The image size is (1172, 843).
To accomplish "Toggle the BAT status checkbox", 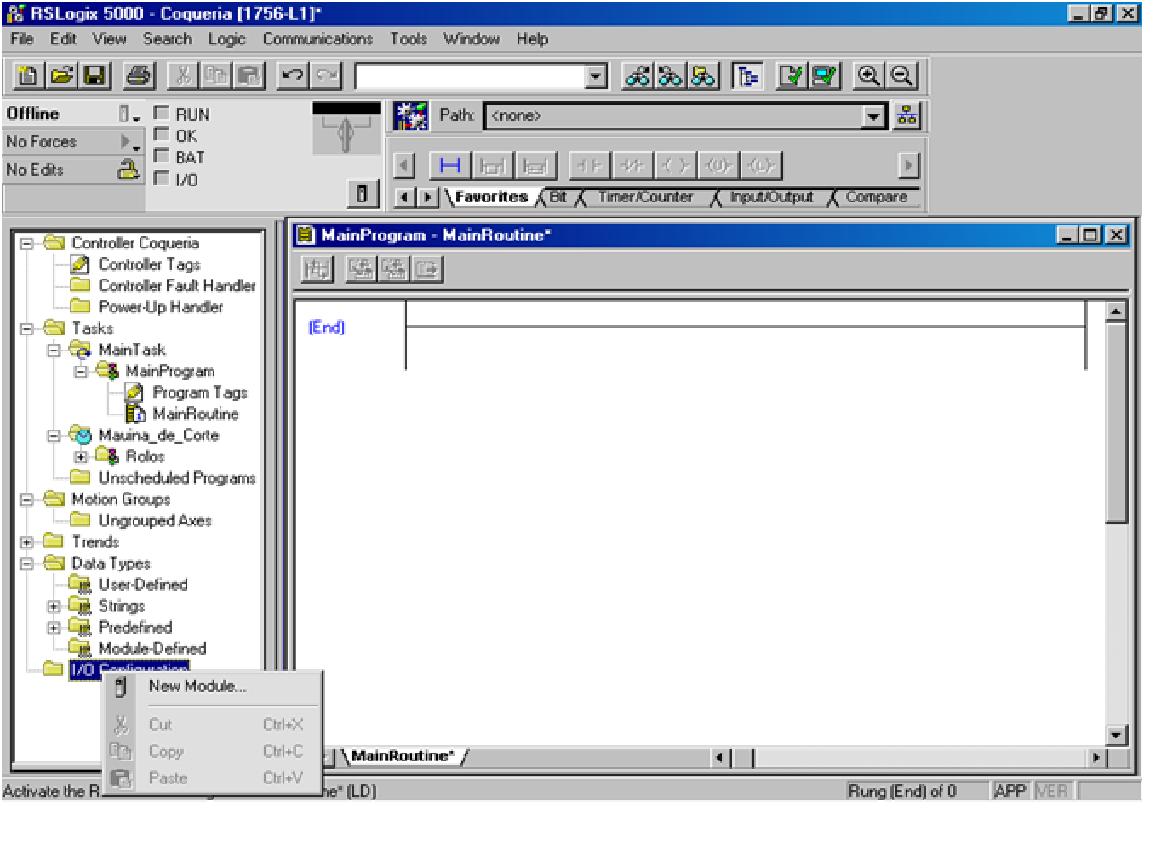I will click(161, 156).
